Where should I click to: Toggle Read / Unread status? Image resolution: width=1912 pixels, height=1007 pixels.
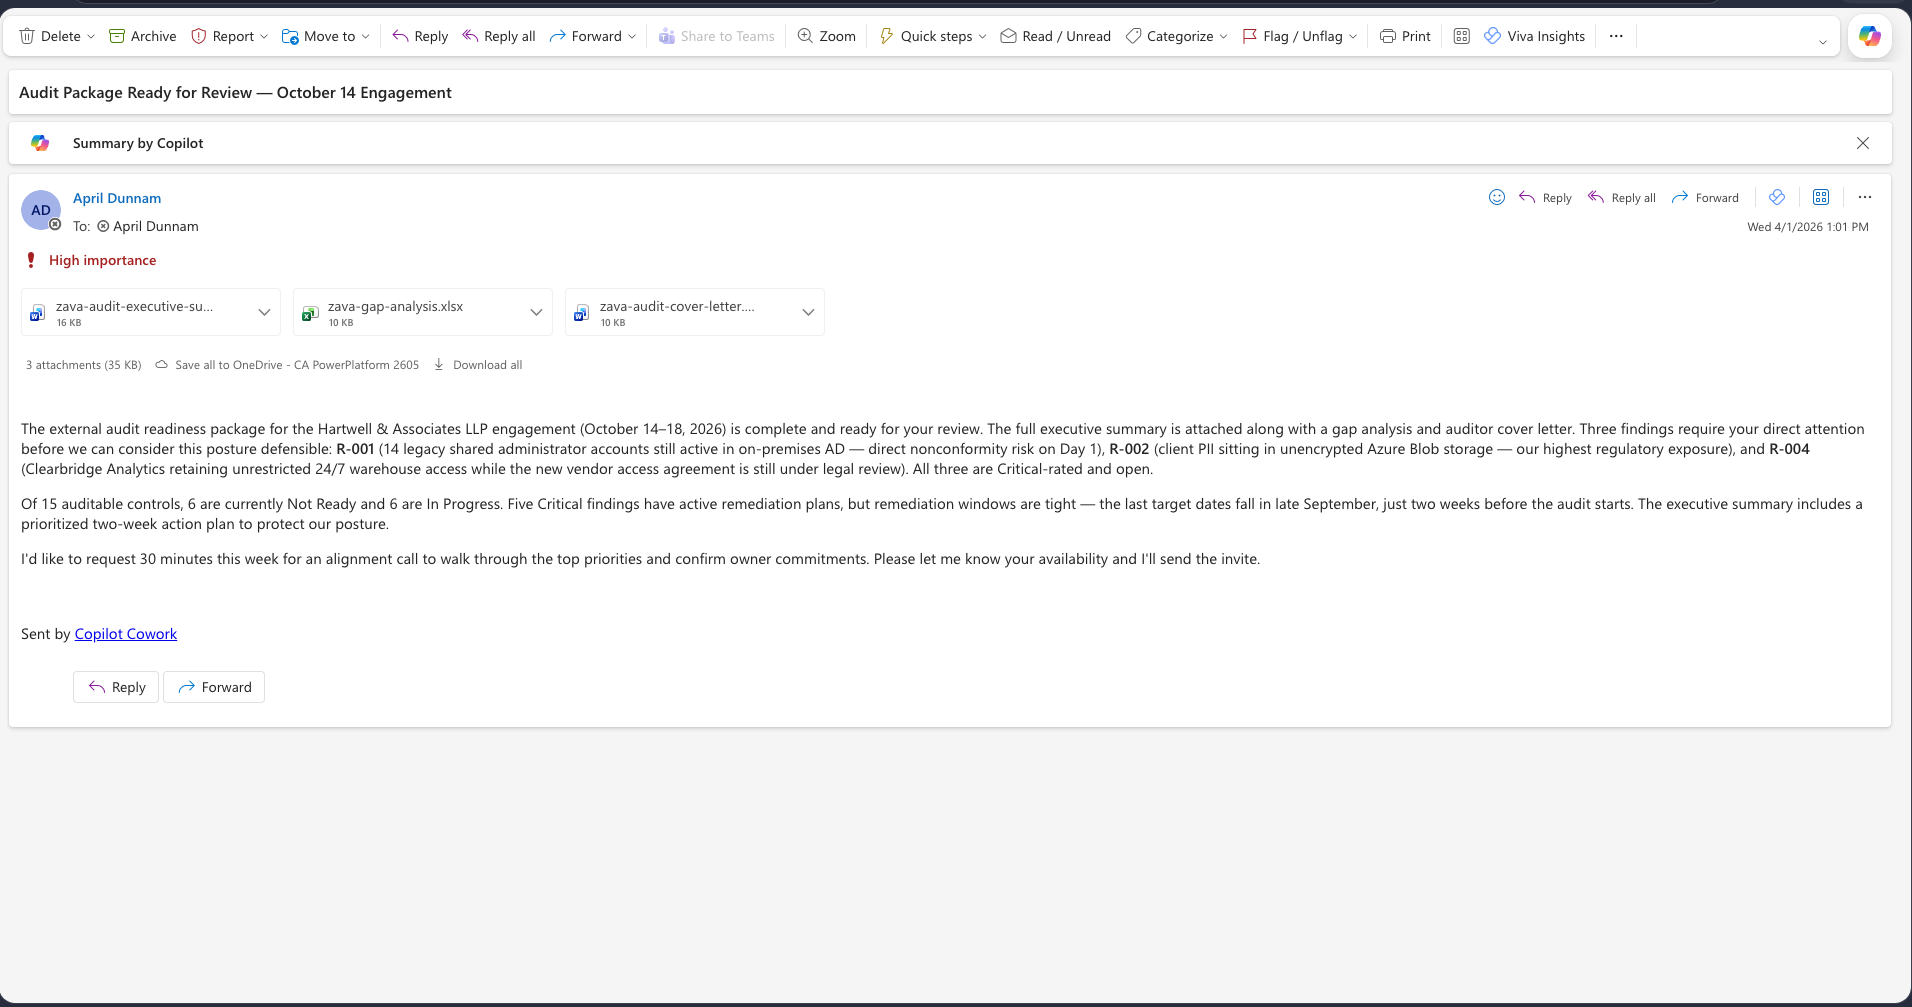(1054, 36)
